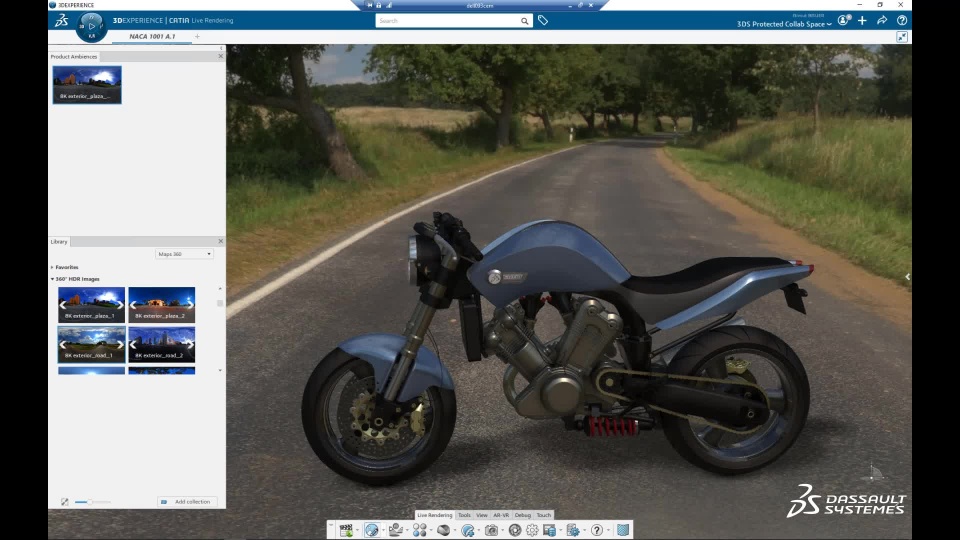960x540 pixels.
Task: Select the 8K exterior_plaza_2 HDR image
Action: point(162,304)
